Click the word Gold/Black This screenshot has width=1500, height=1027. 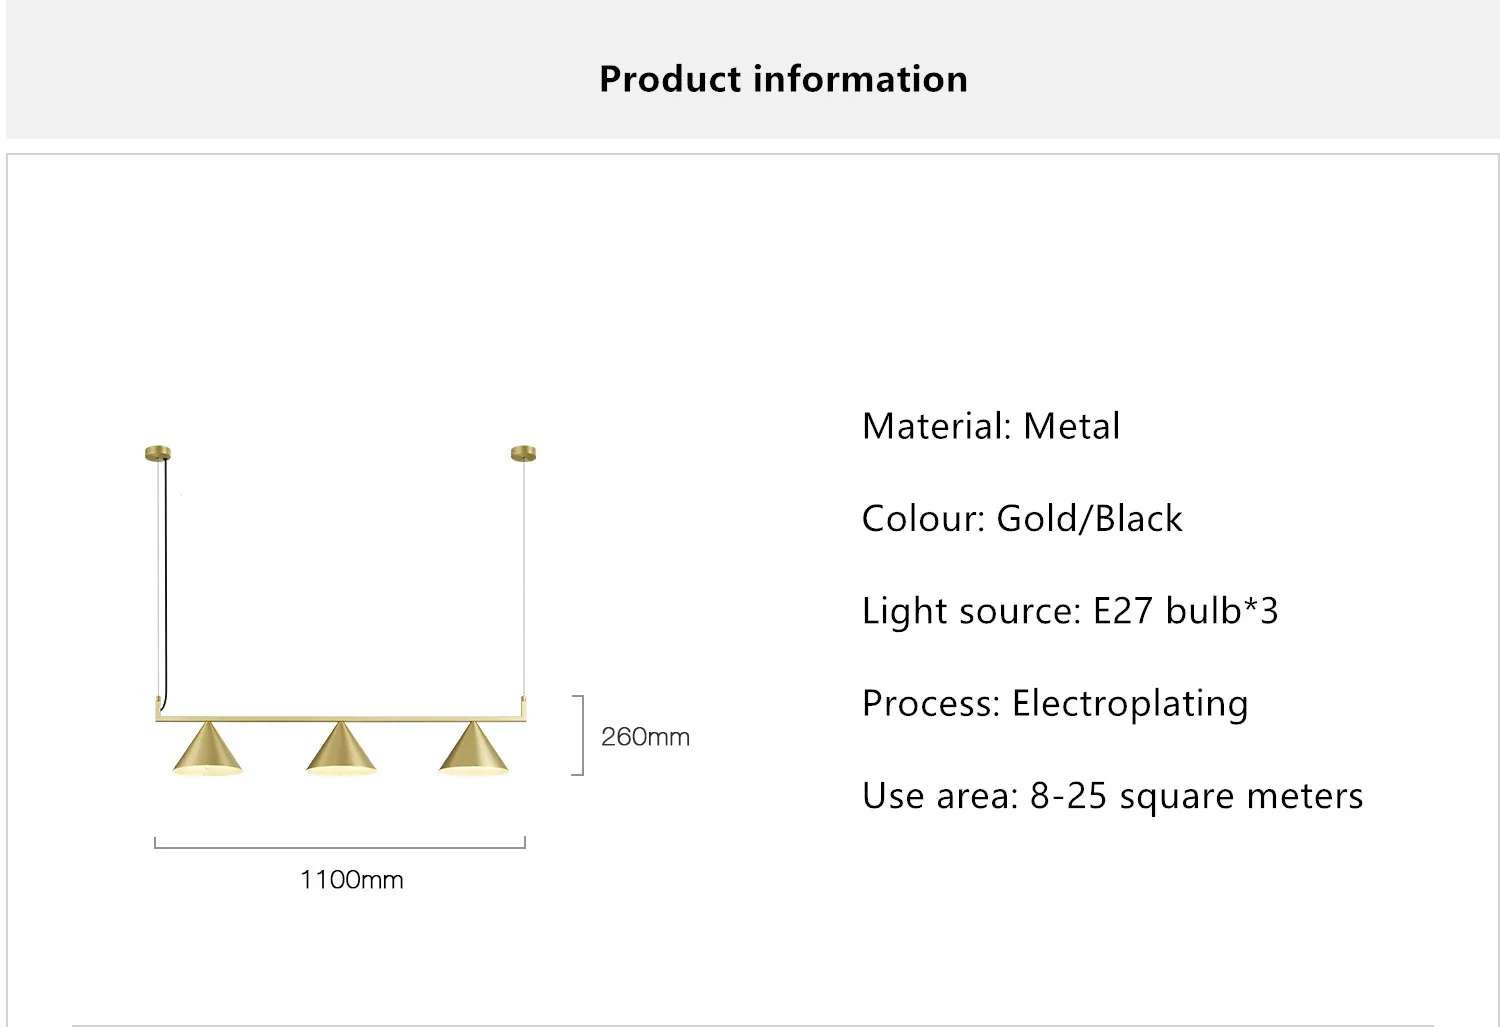coord(1090,518)
